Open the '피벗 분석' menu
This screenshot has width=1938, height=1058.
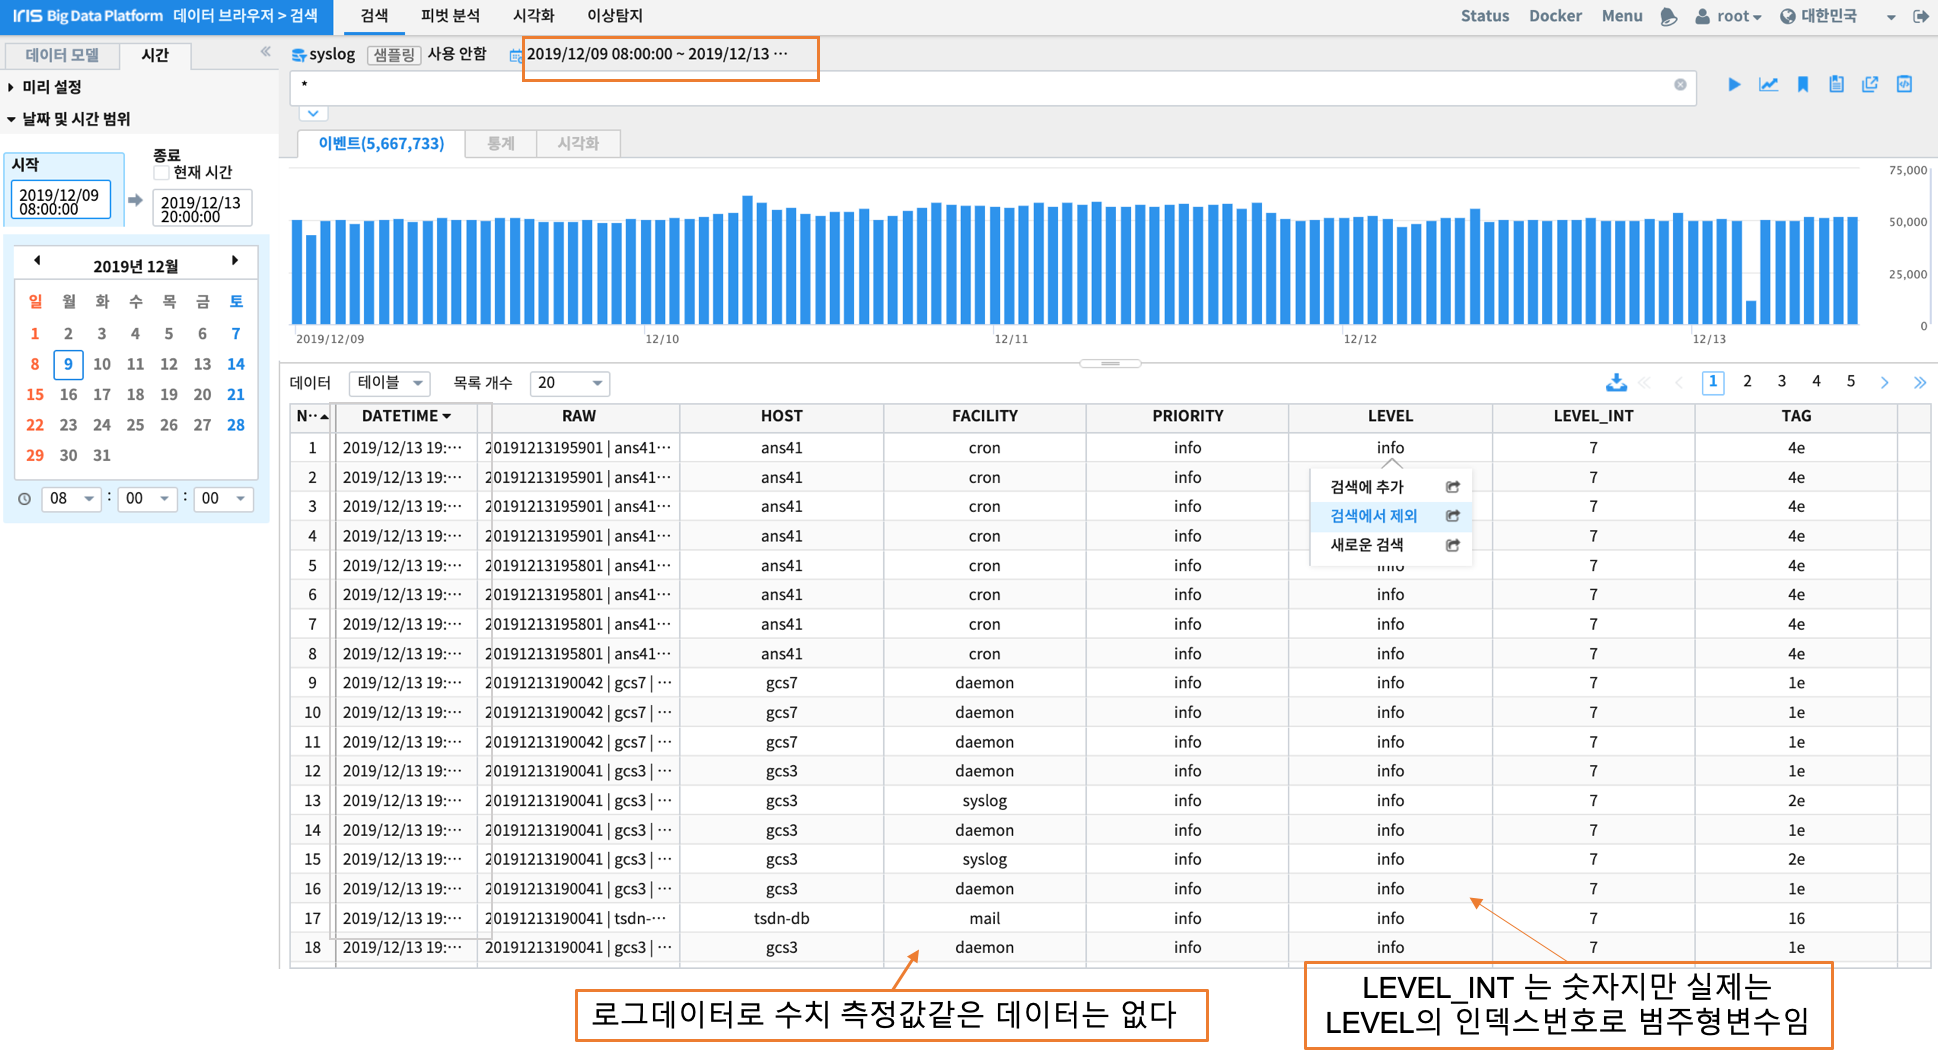(x=450, y=16)
